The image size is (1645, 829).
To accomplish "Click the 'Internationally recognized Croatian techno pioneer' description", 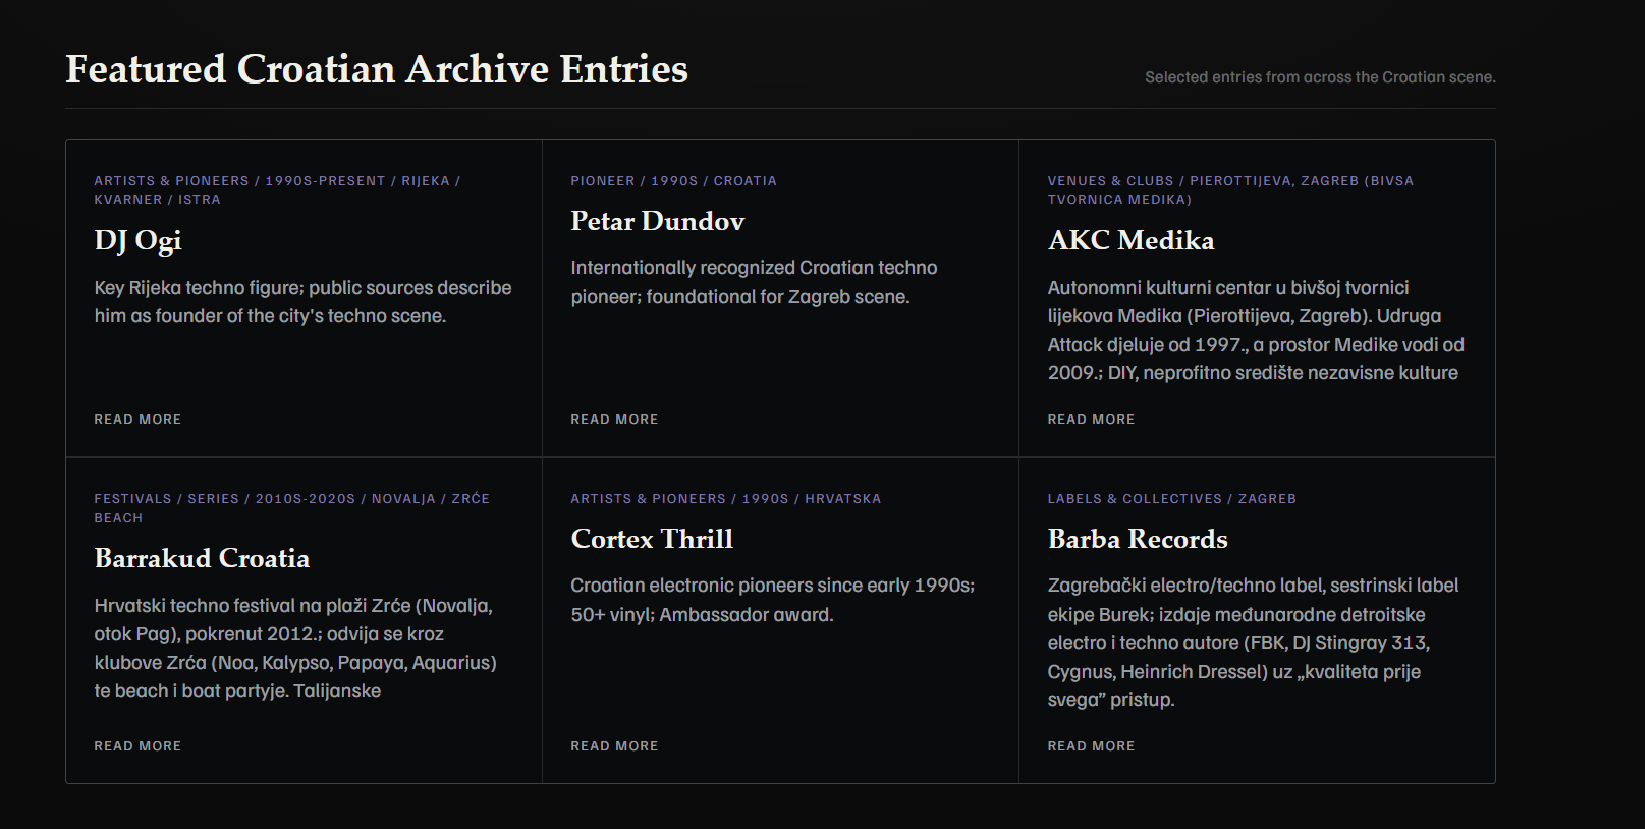I will pyautogui.click(x=754, y=282).
